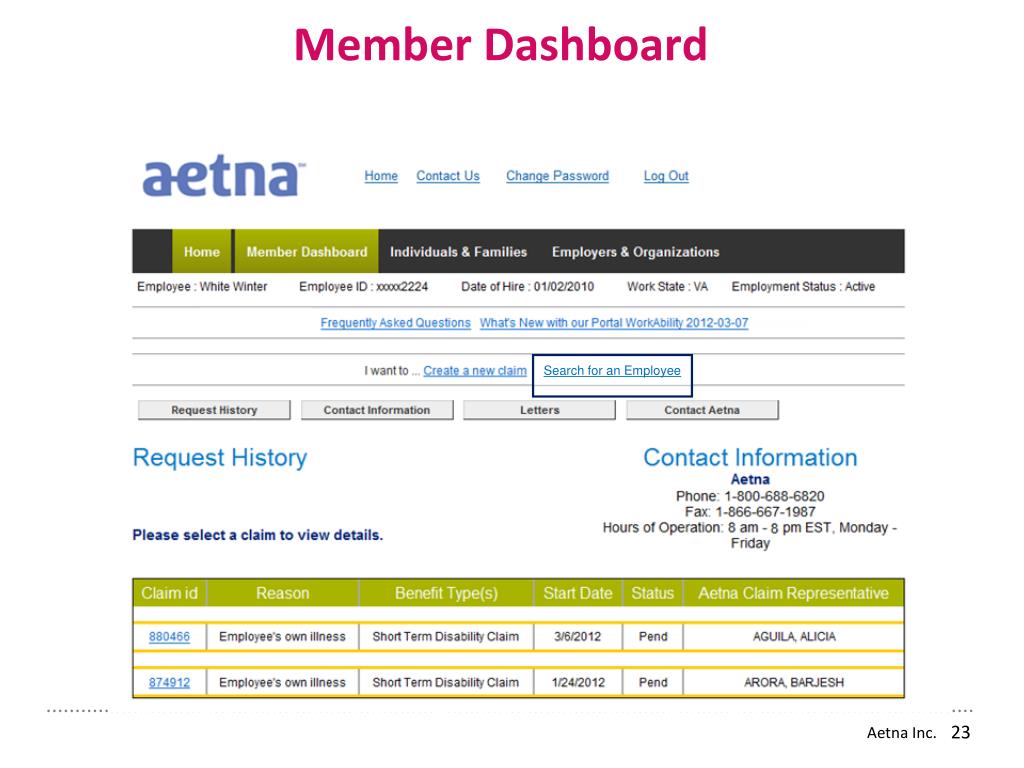Open the Home link in top header
1024x768 pixels.
click(381, 176)
